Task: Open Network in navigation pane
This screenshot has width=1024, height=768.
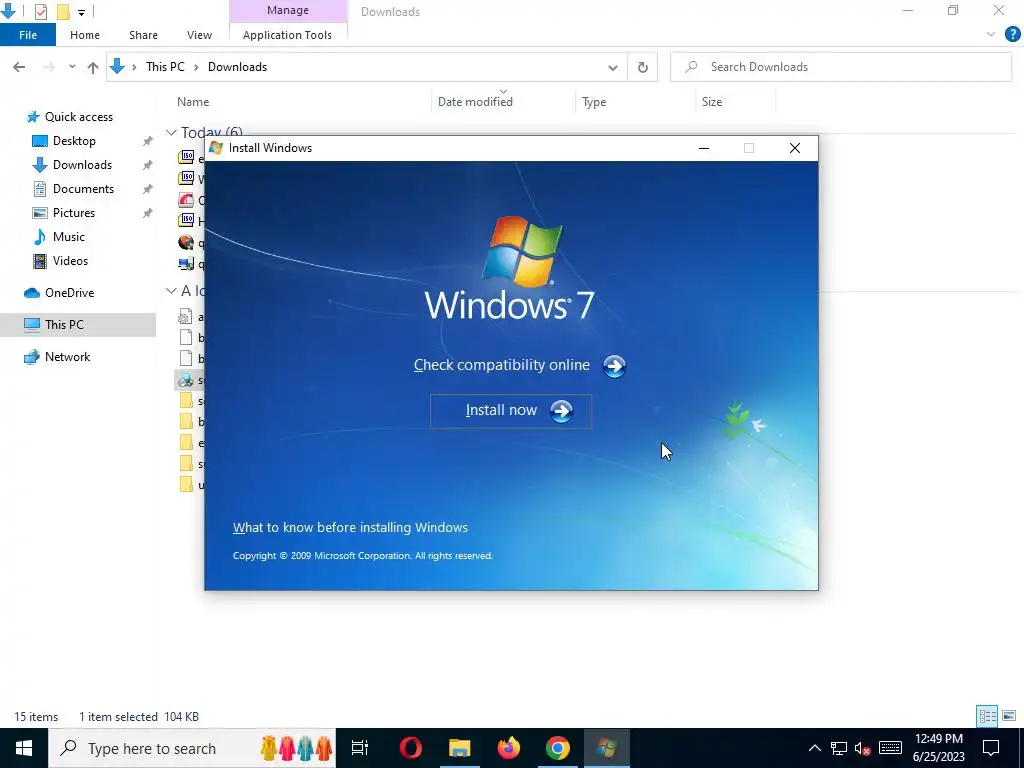Action: [67, 357]
